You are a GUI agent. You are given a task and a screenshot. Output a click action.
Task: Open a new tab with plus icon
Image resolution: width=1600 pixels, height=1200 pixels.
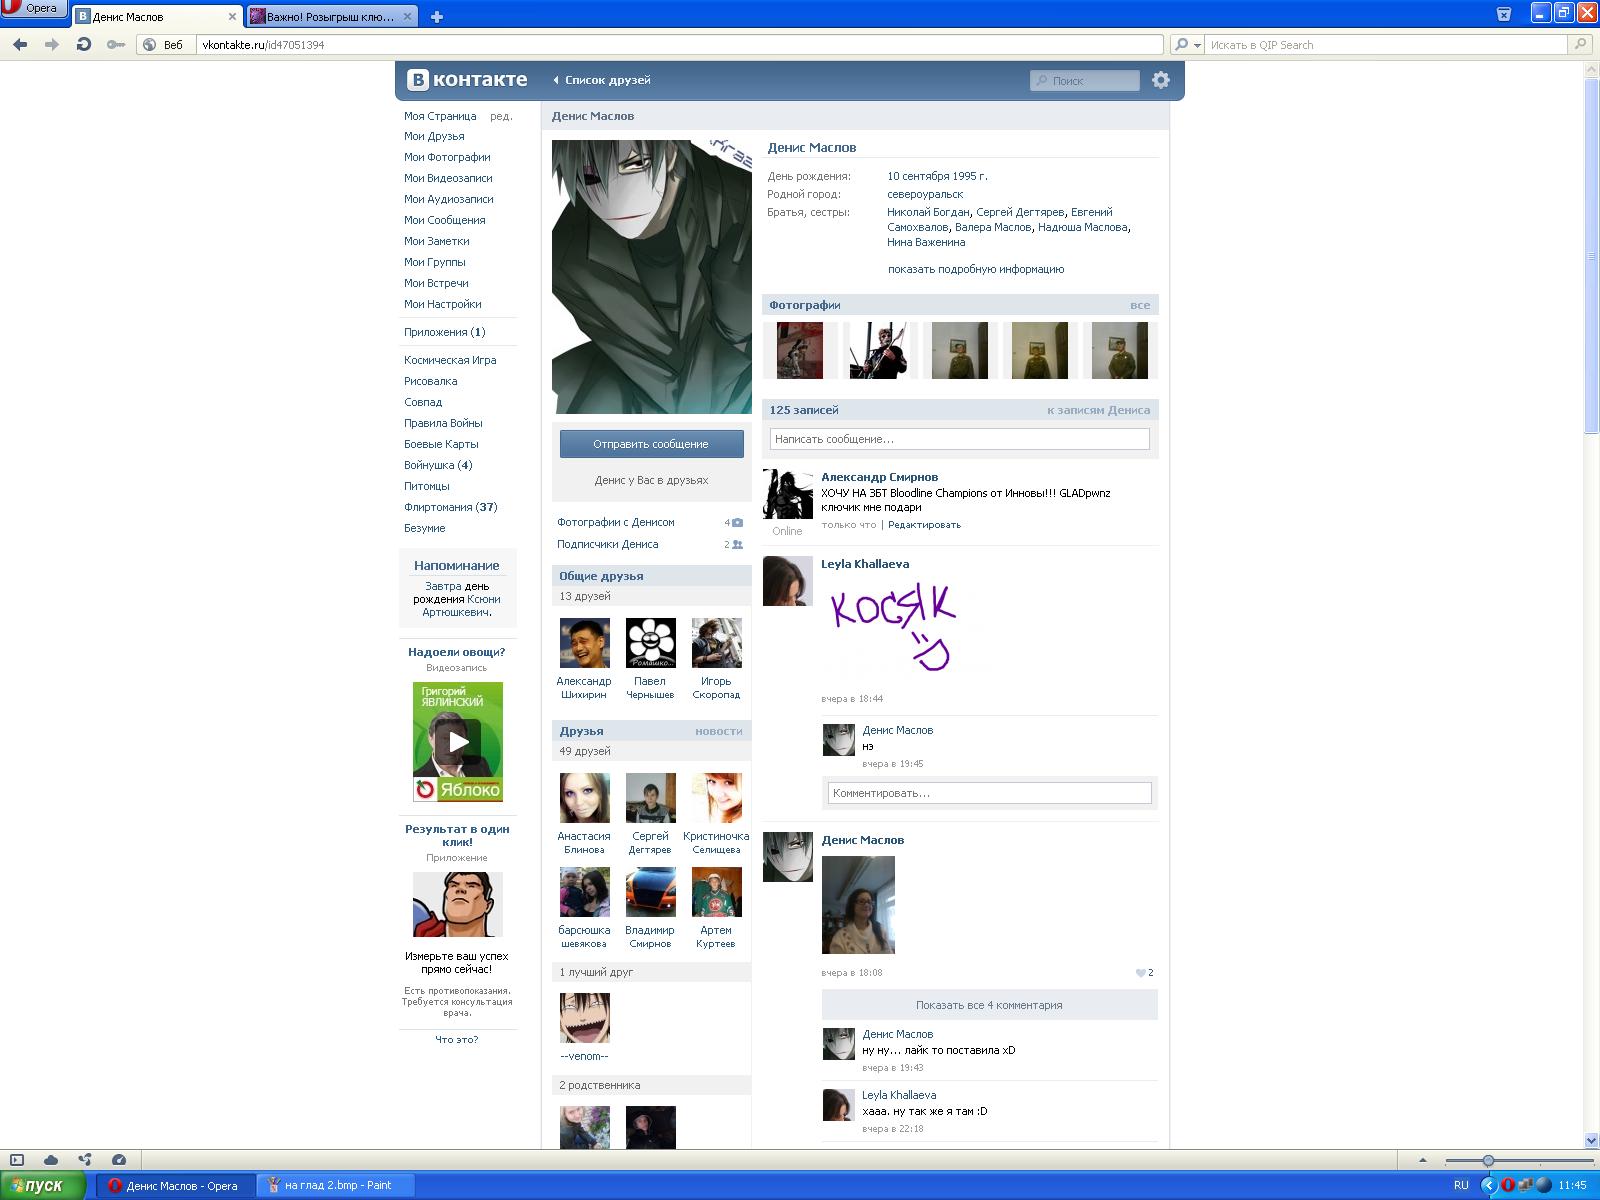click(x=437, y=16)
